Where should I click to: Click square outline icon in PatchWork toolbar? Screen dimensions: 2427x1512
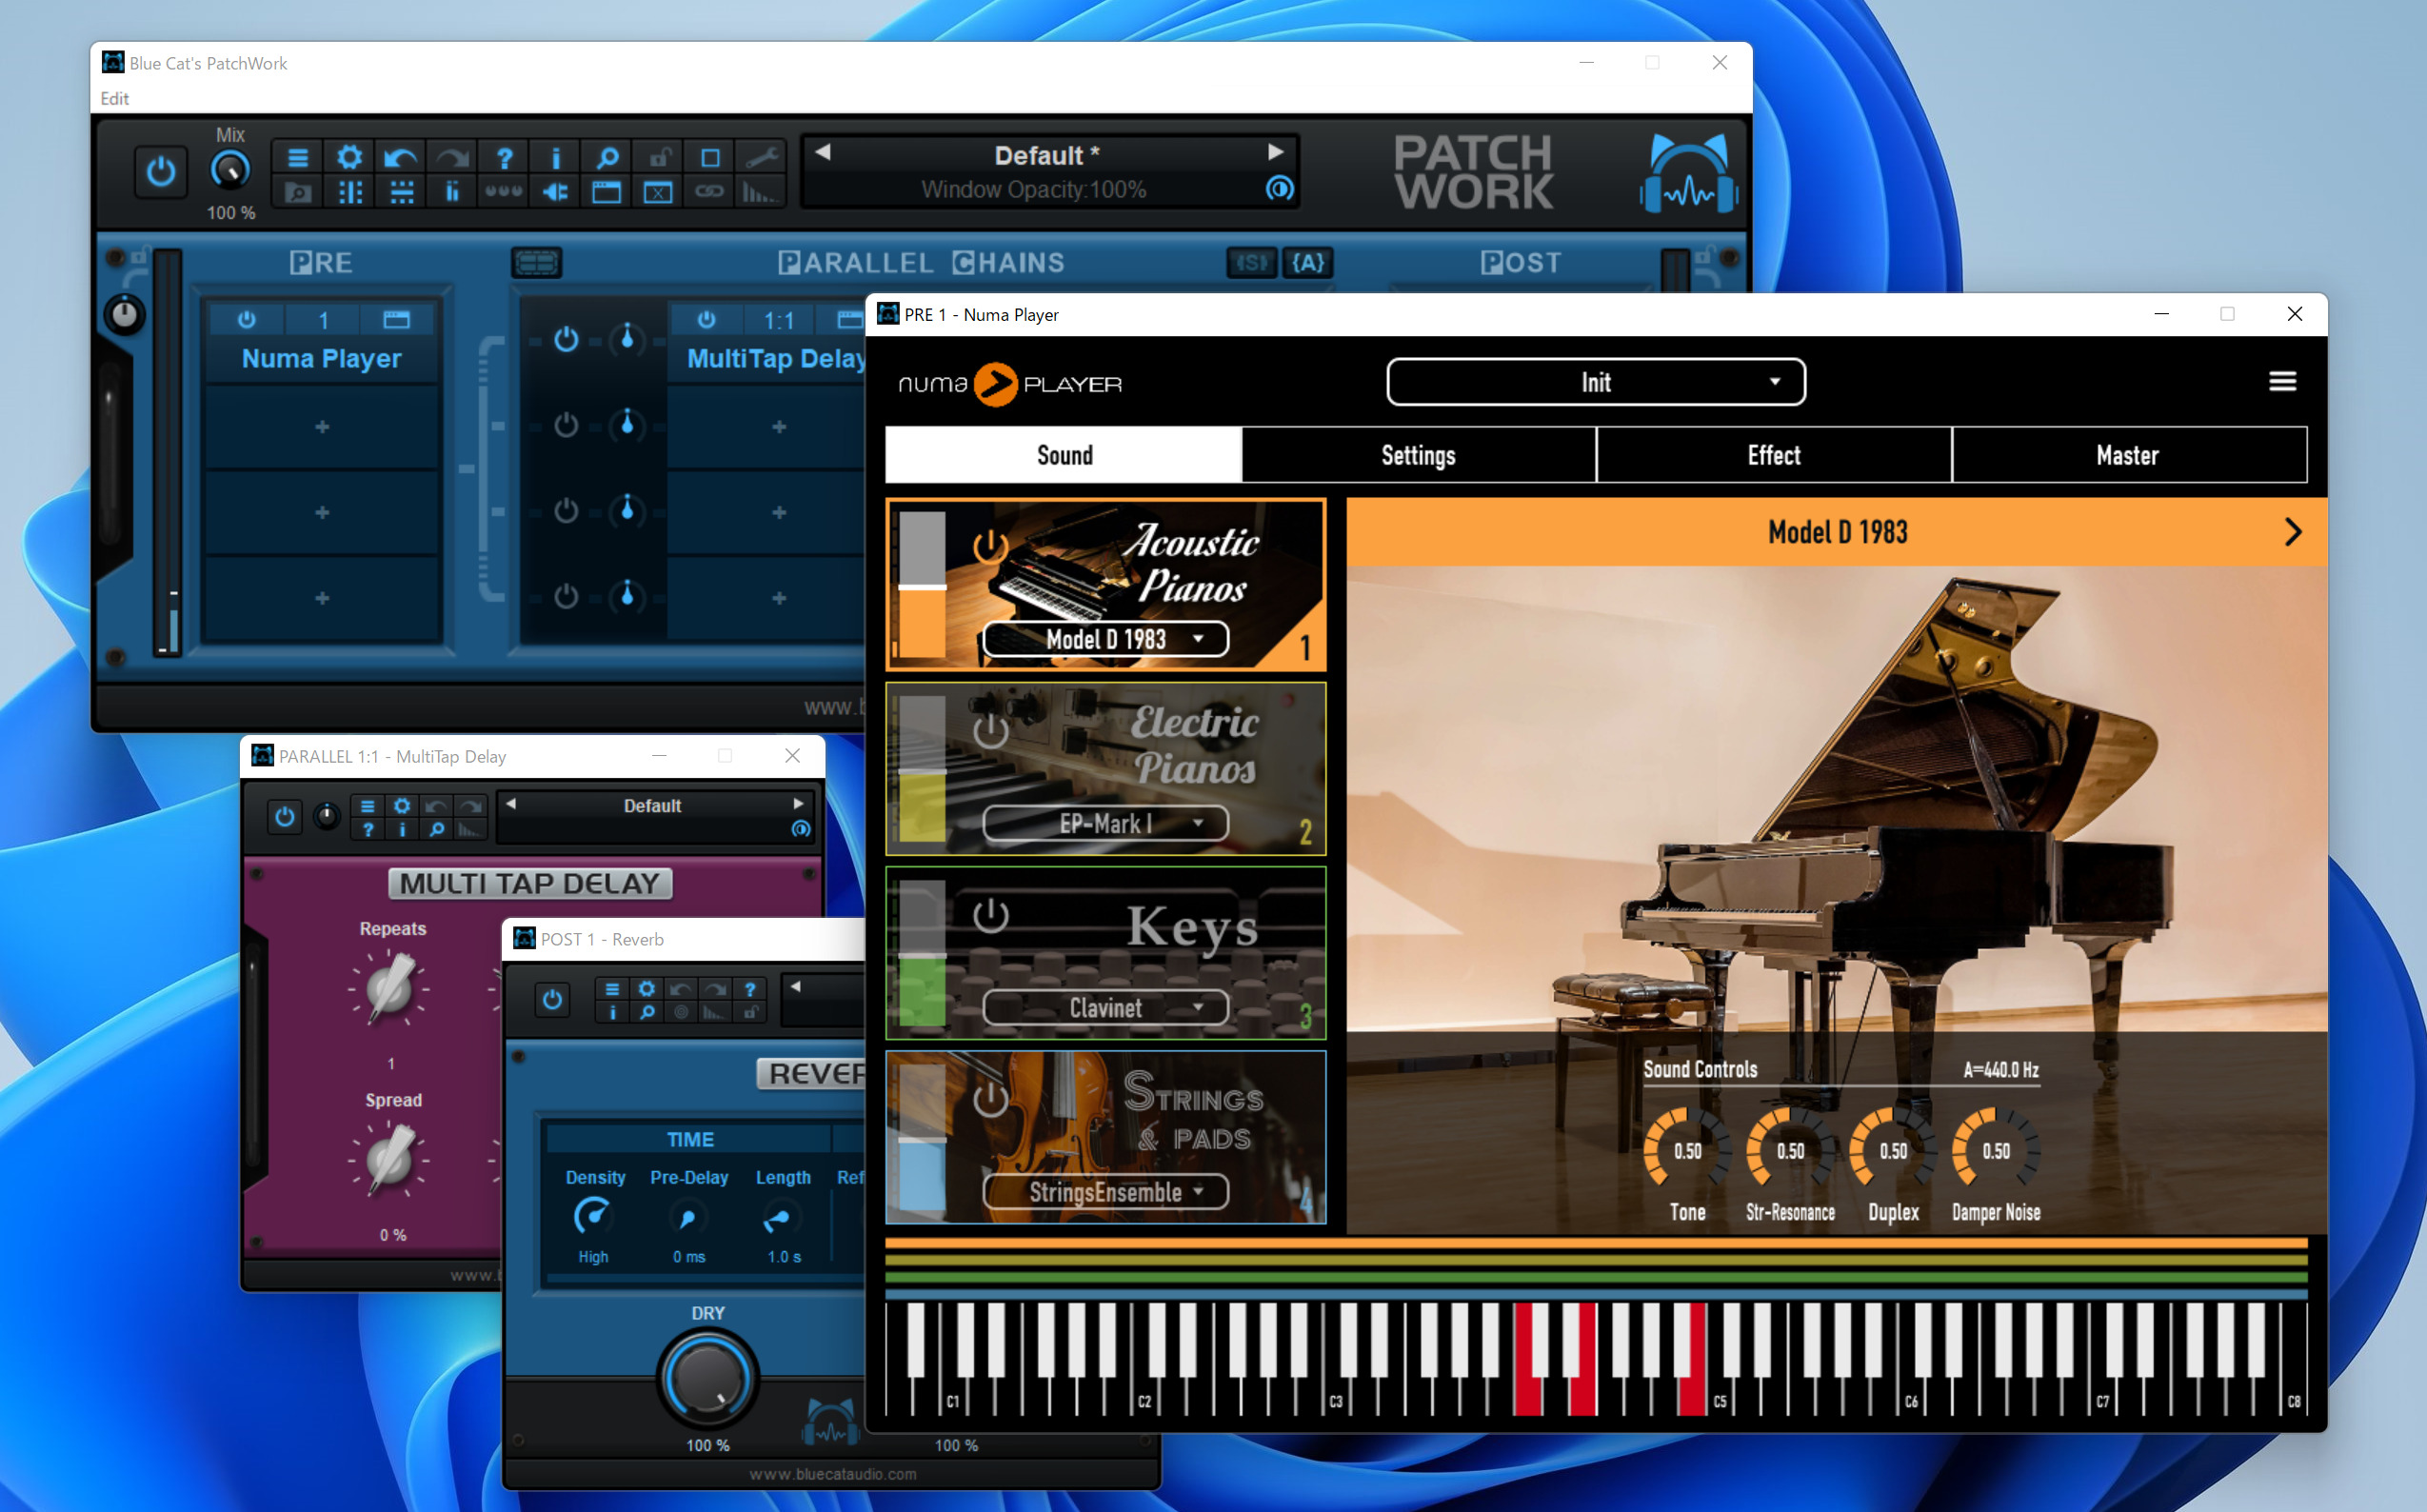710,157
